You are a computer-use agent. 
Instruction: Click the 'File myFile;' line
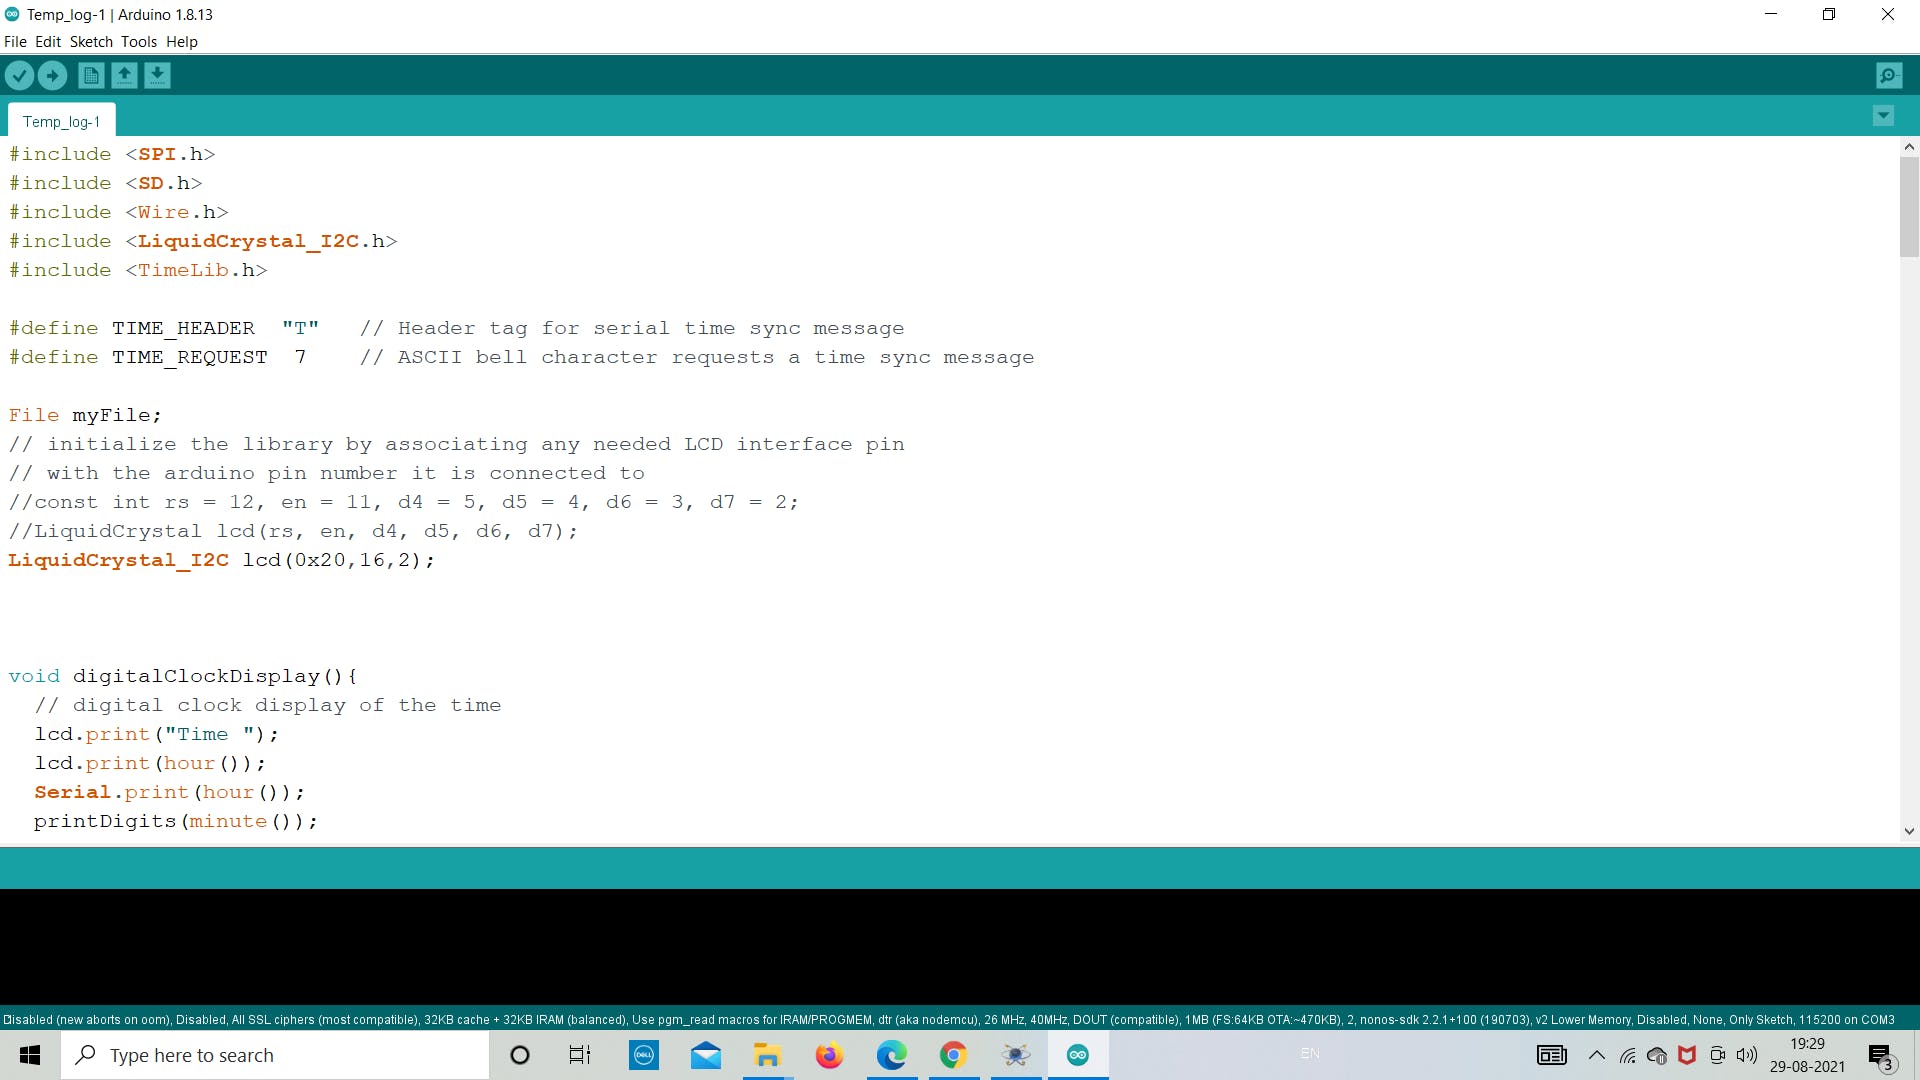[x=85, y=415]
